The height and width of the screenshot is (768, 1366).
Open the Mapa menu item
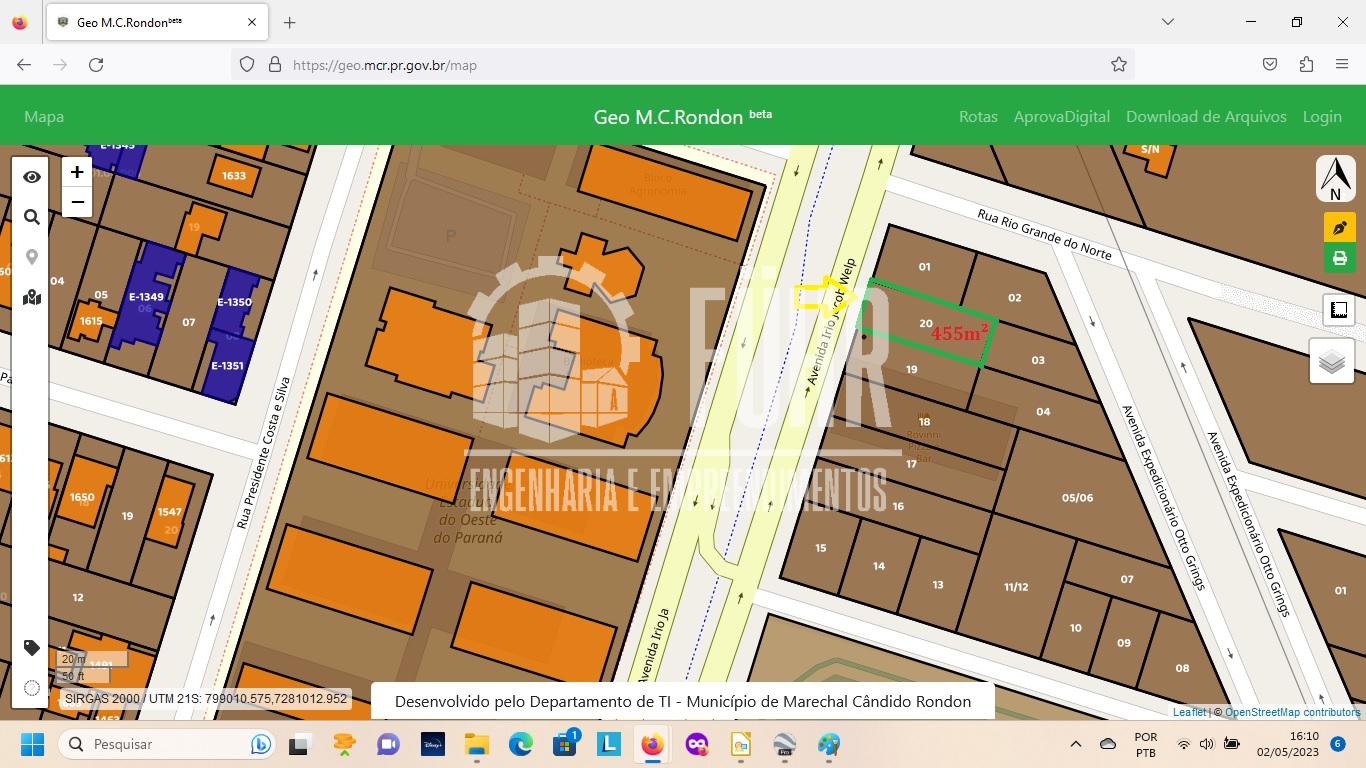point(44,116)
